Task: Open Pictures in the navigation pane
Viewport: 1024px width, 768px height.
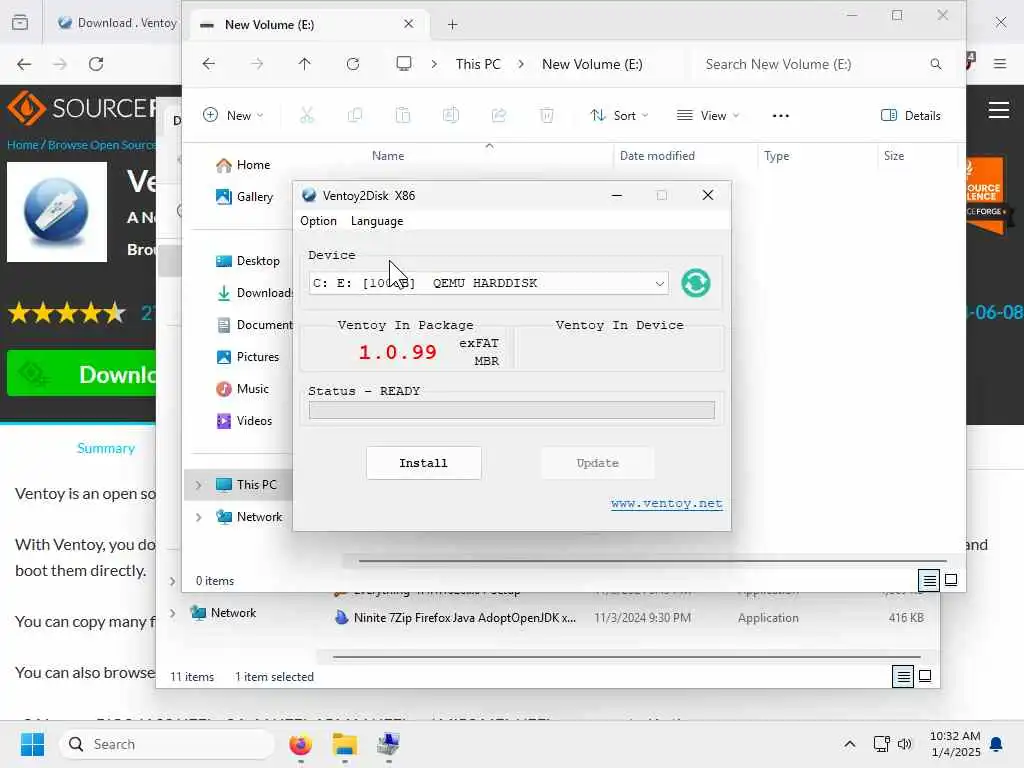Action: pyautogui.click(x=247, y=357)
